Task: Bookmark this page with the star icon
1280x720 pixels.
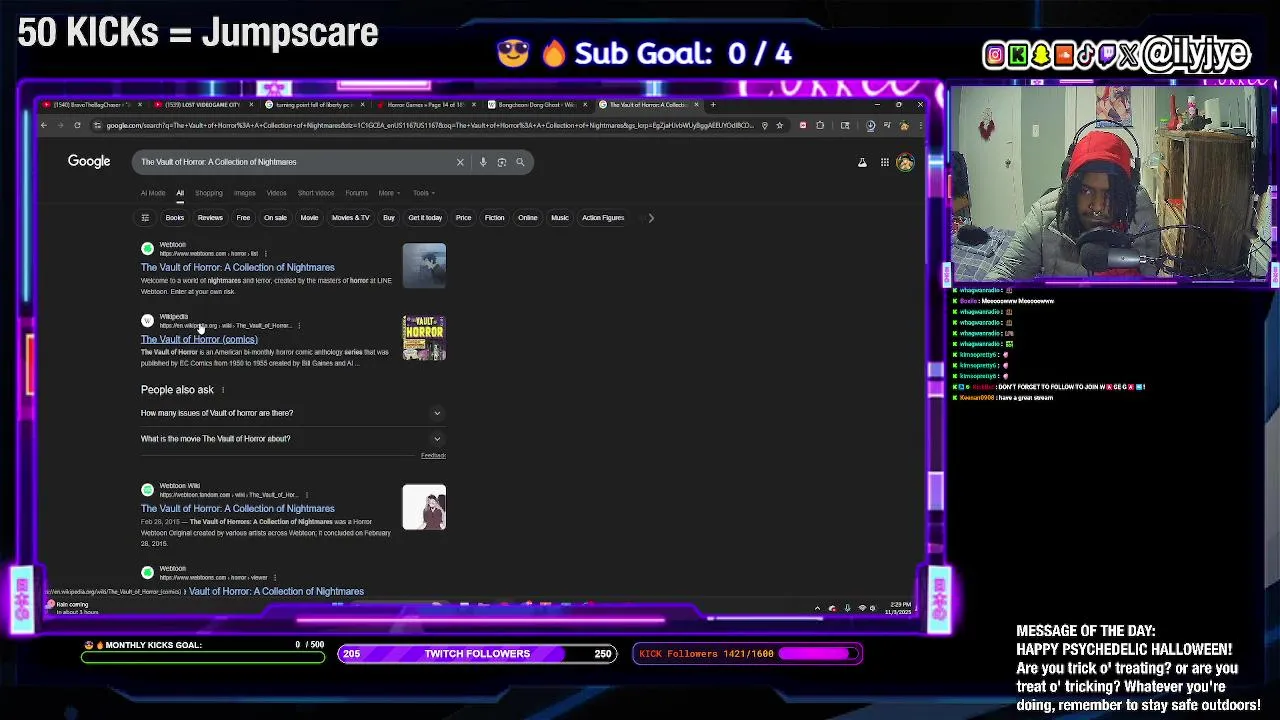Action: [x=779, y=125]
